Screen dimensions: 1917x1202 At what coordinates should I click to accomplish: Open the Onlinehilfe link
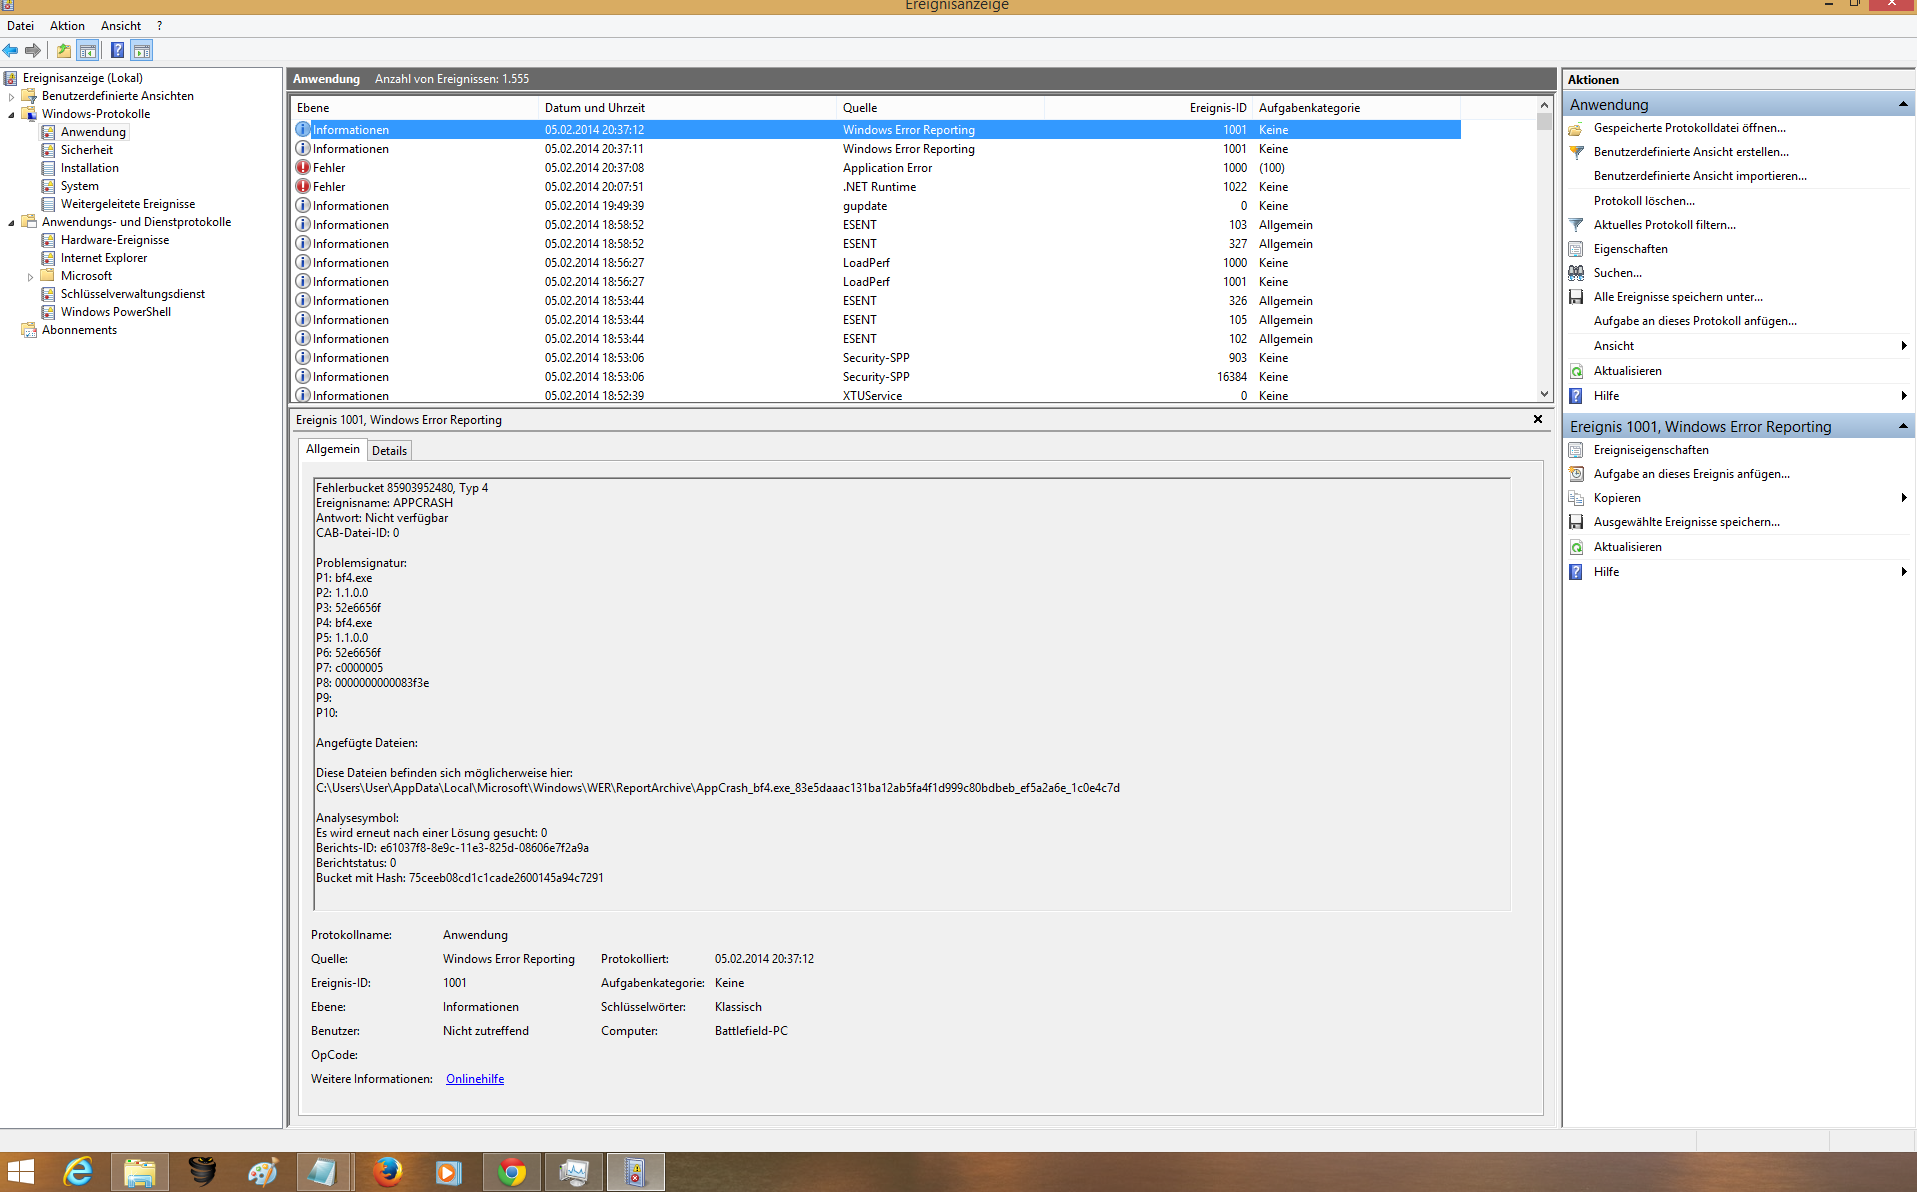[475, 1079]
